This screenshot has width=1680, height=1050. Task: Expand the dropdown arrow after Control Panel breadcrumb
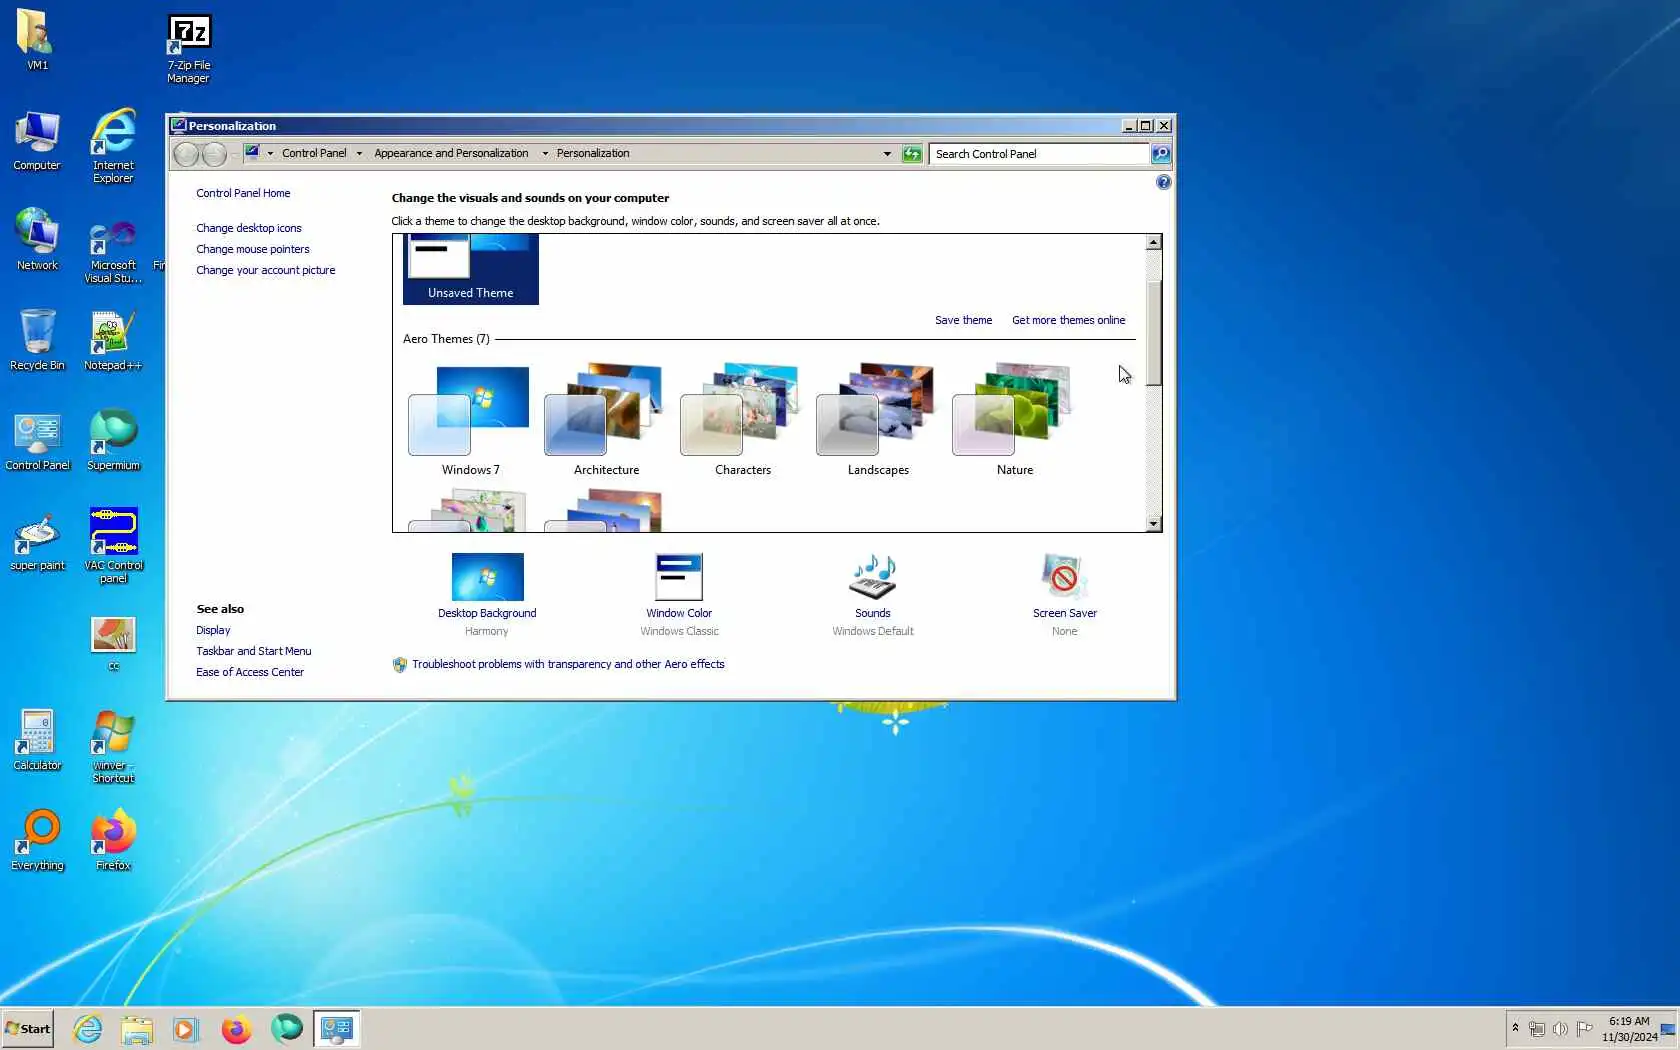[x=359, y=154]
